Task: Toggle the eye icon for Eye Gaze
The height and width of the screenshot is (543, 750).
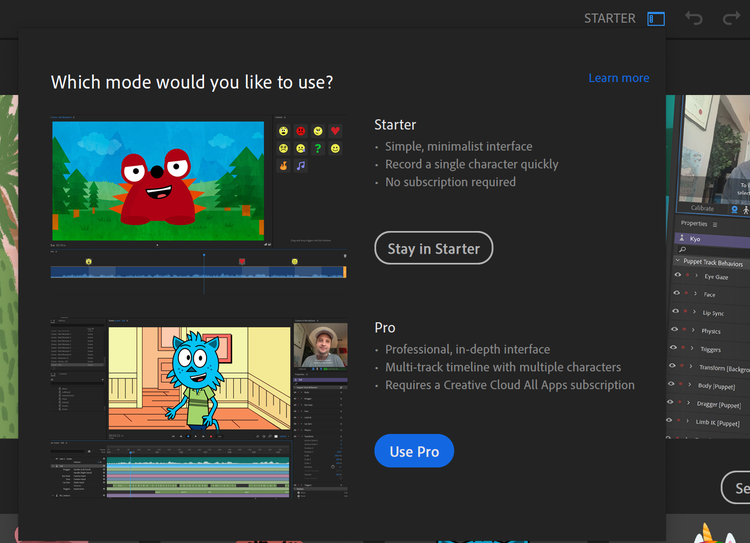Action: tap(676, 276)
